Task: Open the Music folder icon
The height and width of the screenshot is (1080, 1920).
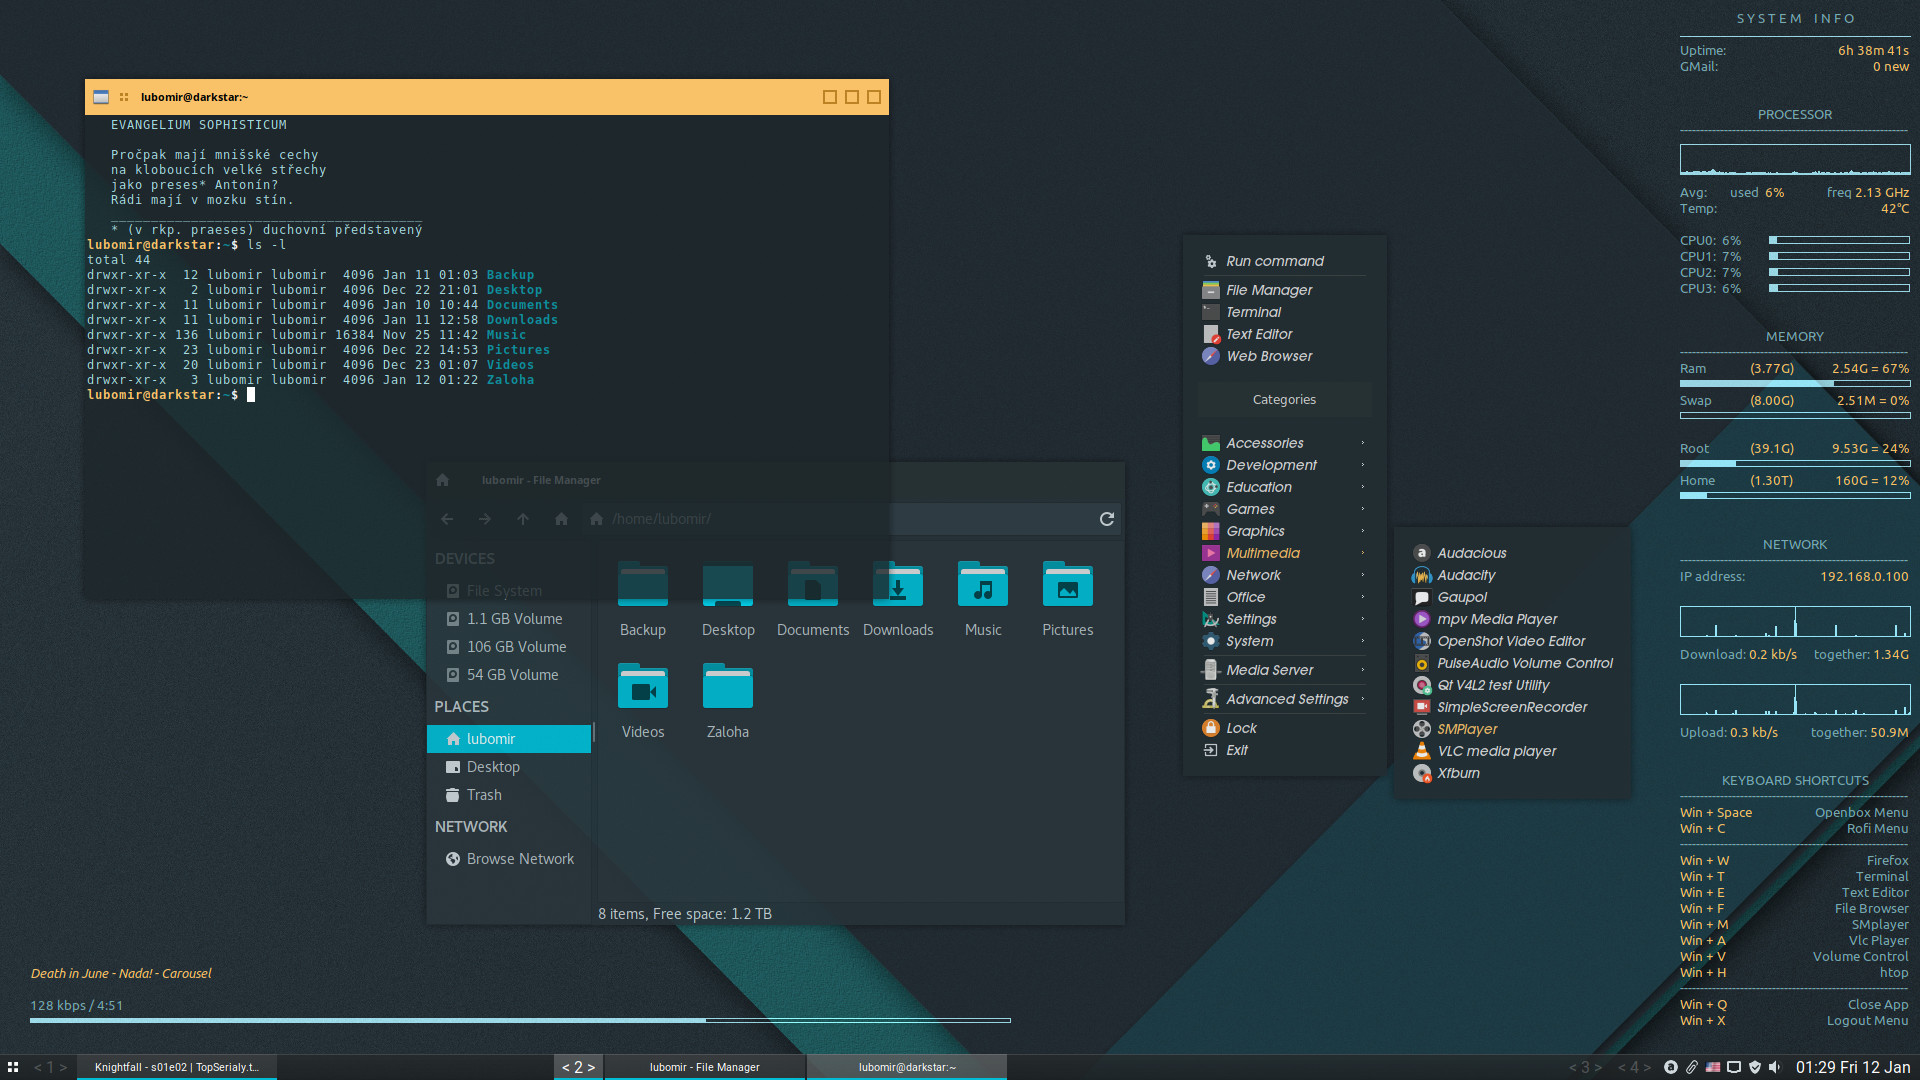Action: [x=982, y=587]
